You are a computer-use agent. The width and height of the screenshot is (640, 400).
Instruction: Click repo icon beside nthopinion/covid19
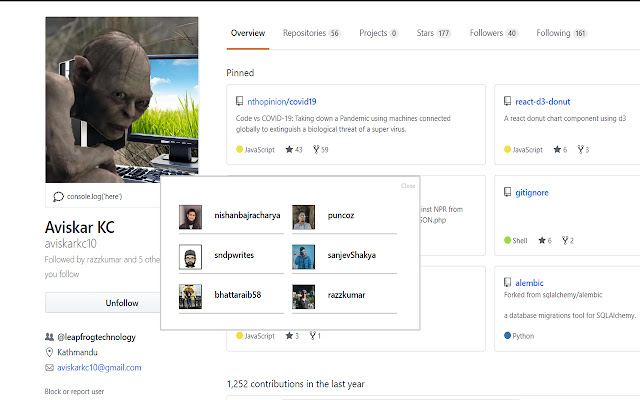[240, 101]
